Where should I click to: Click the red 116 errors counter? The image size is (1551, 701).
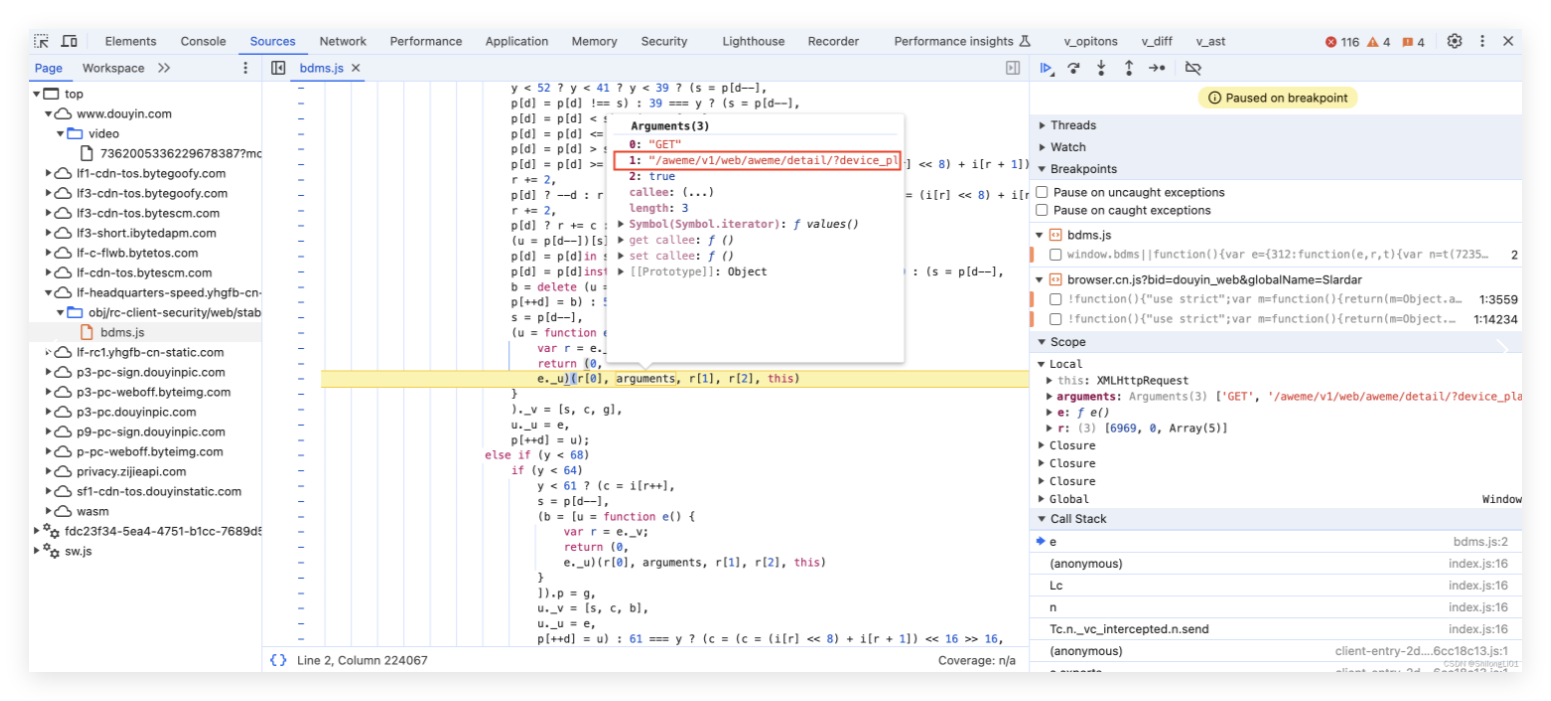(1342, 42)
